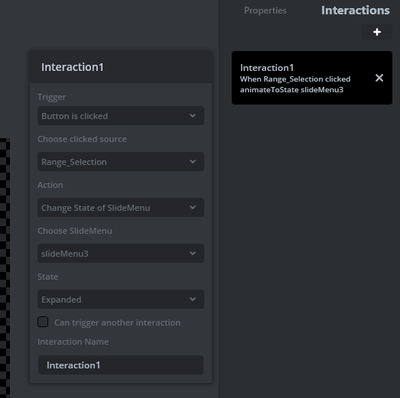Viewport: 400px width, 398px height.
Task: Open the State dropdown showing Expanded
Action: click(x=121, y=299)
